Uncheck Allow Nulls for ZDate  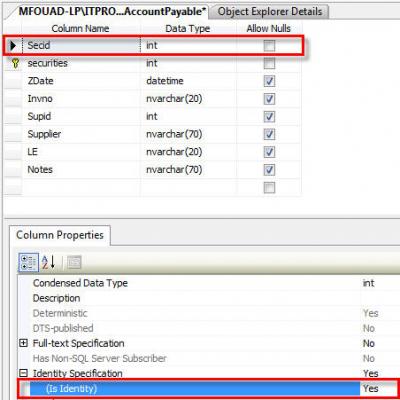269,81
